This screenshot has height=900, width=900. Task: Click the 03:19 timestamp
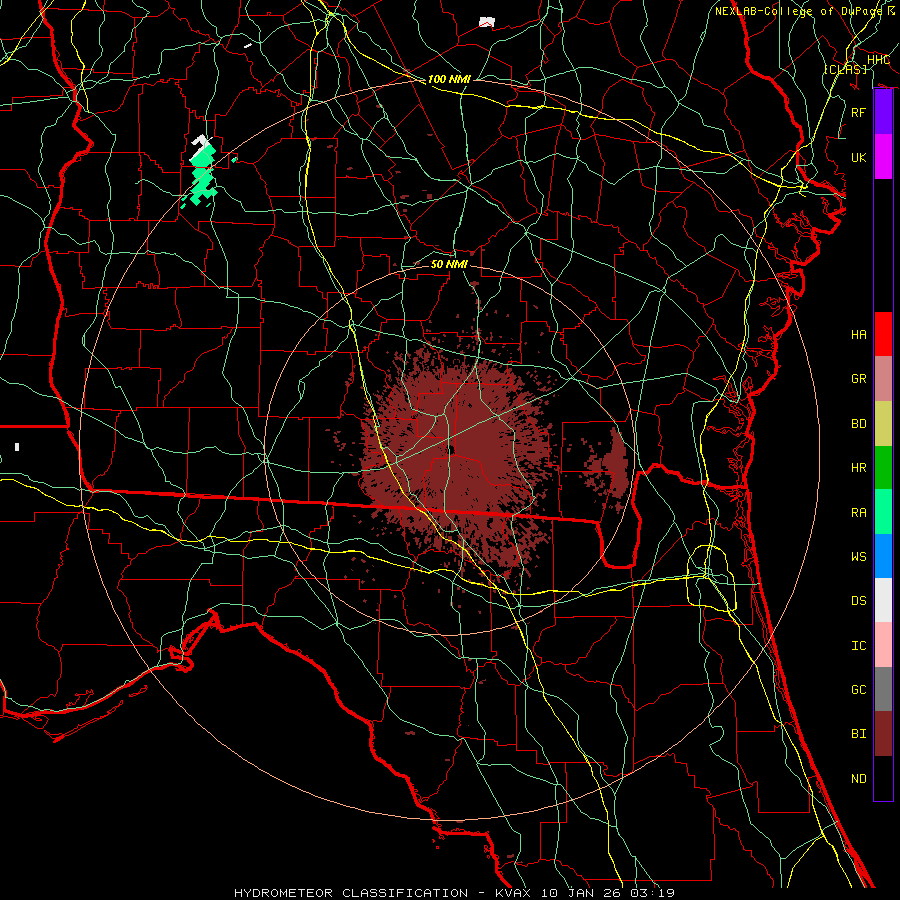651,893
